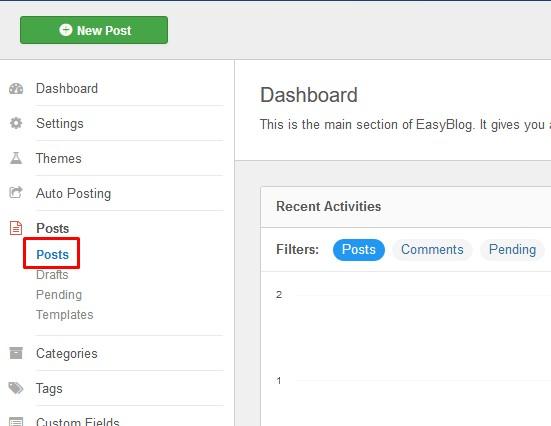Click the Recent Activities panel header
This screenshot has width=551, height=426.
tap(406, 207)
